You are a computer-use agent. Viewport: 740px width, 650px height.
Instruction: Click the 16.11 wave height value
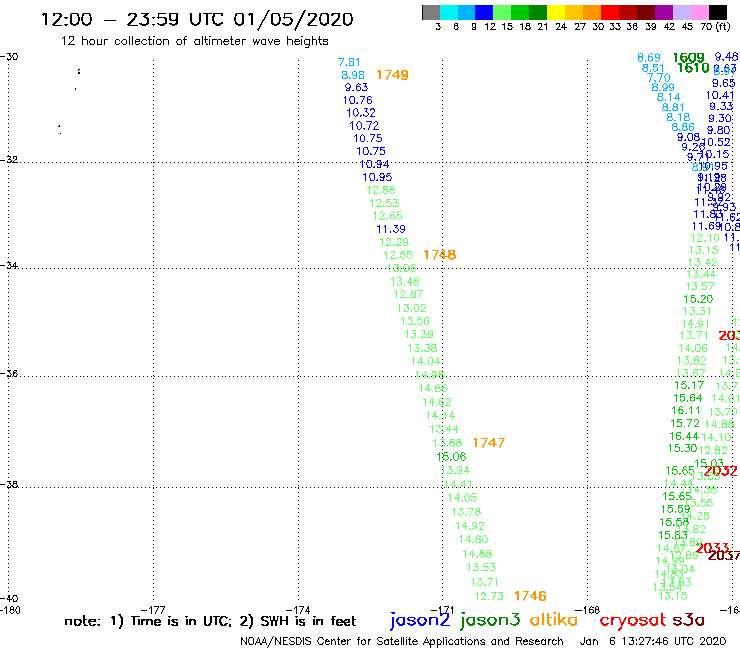(x=686, y=411)
